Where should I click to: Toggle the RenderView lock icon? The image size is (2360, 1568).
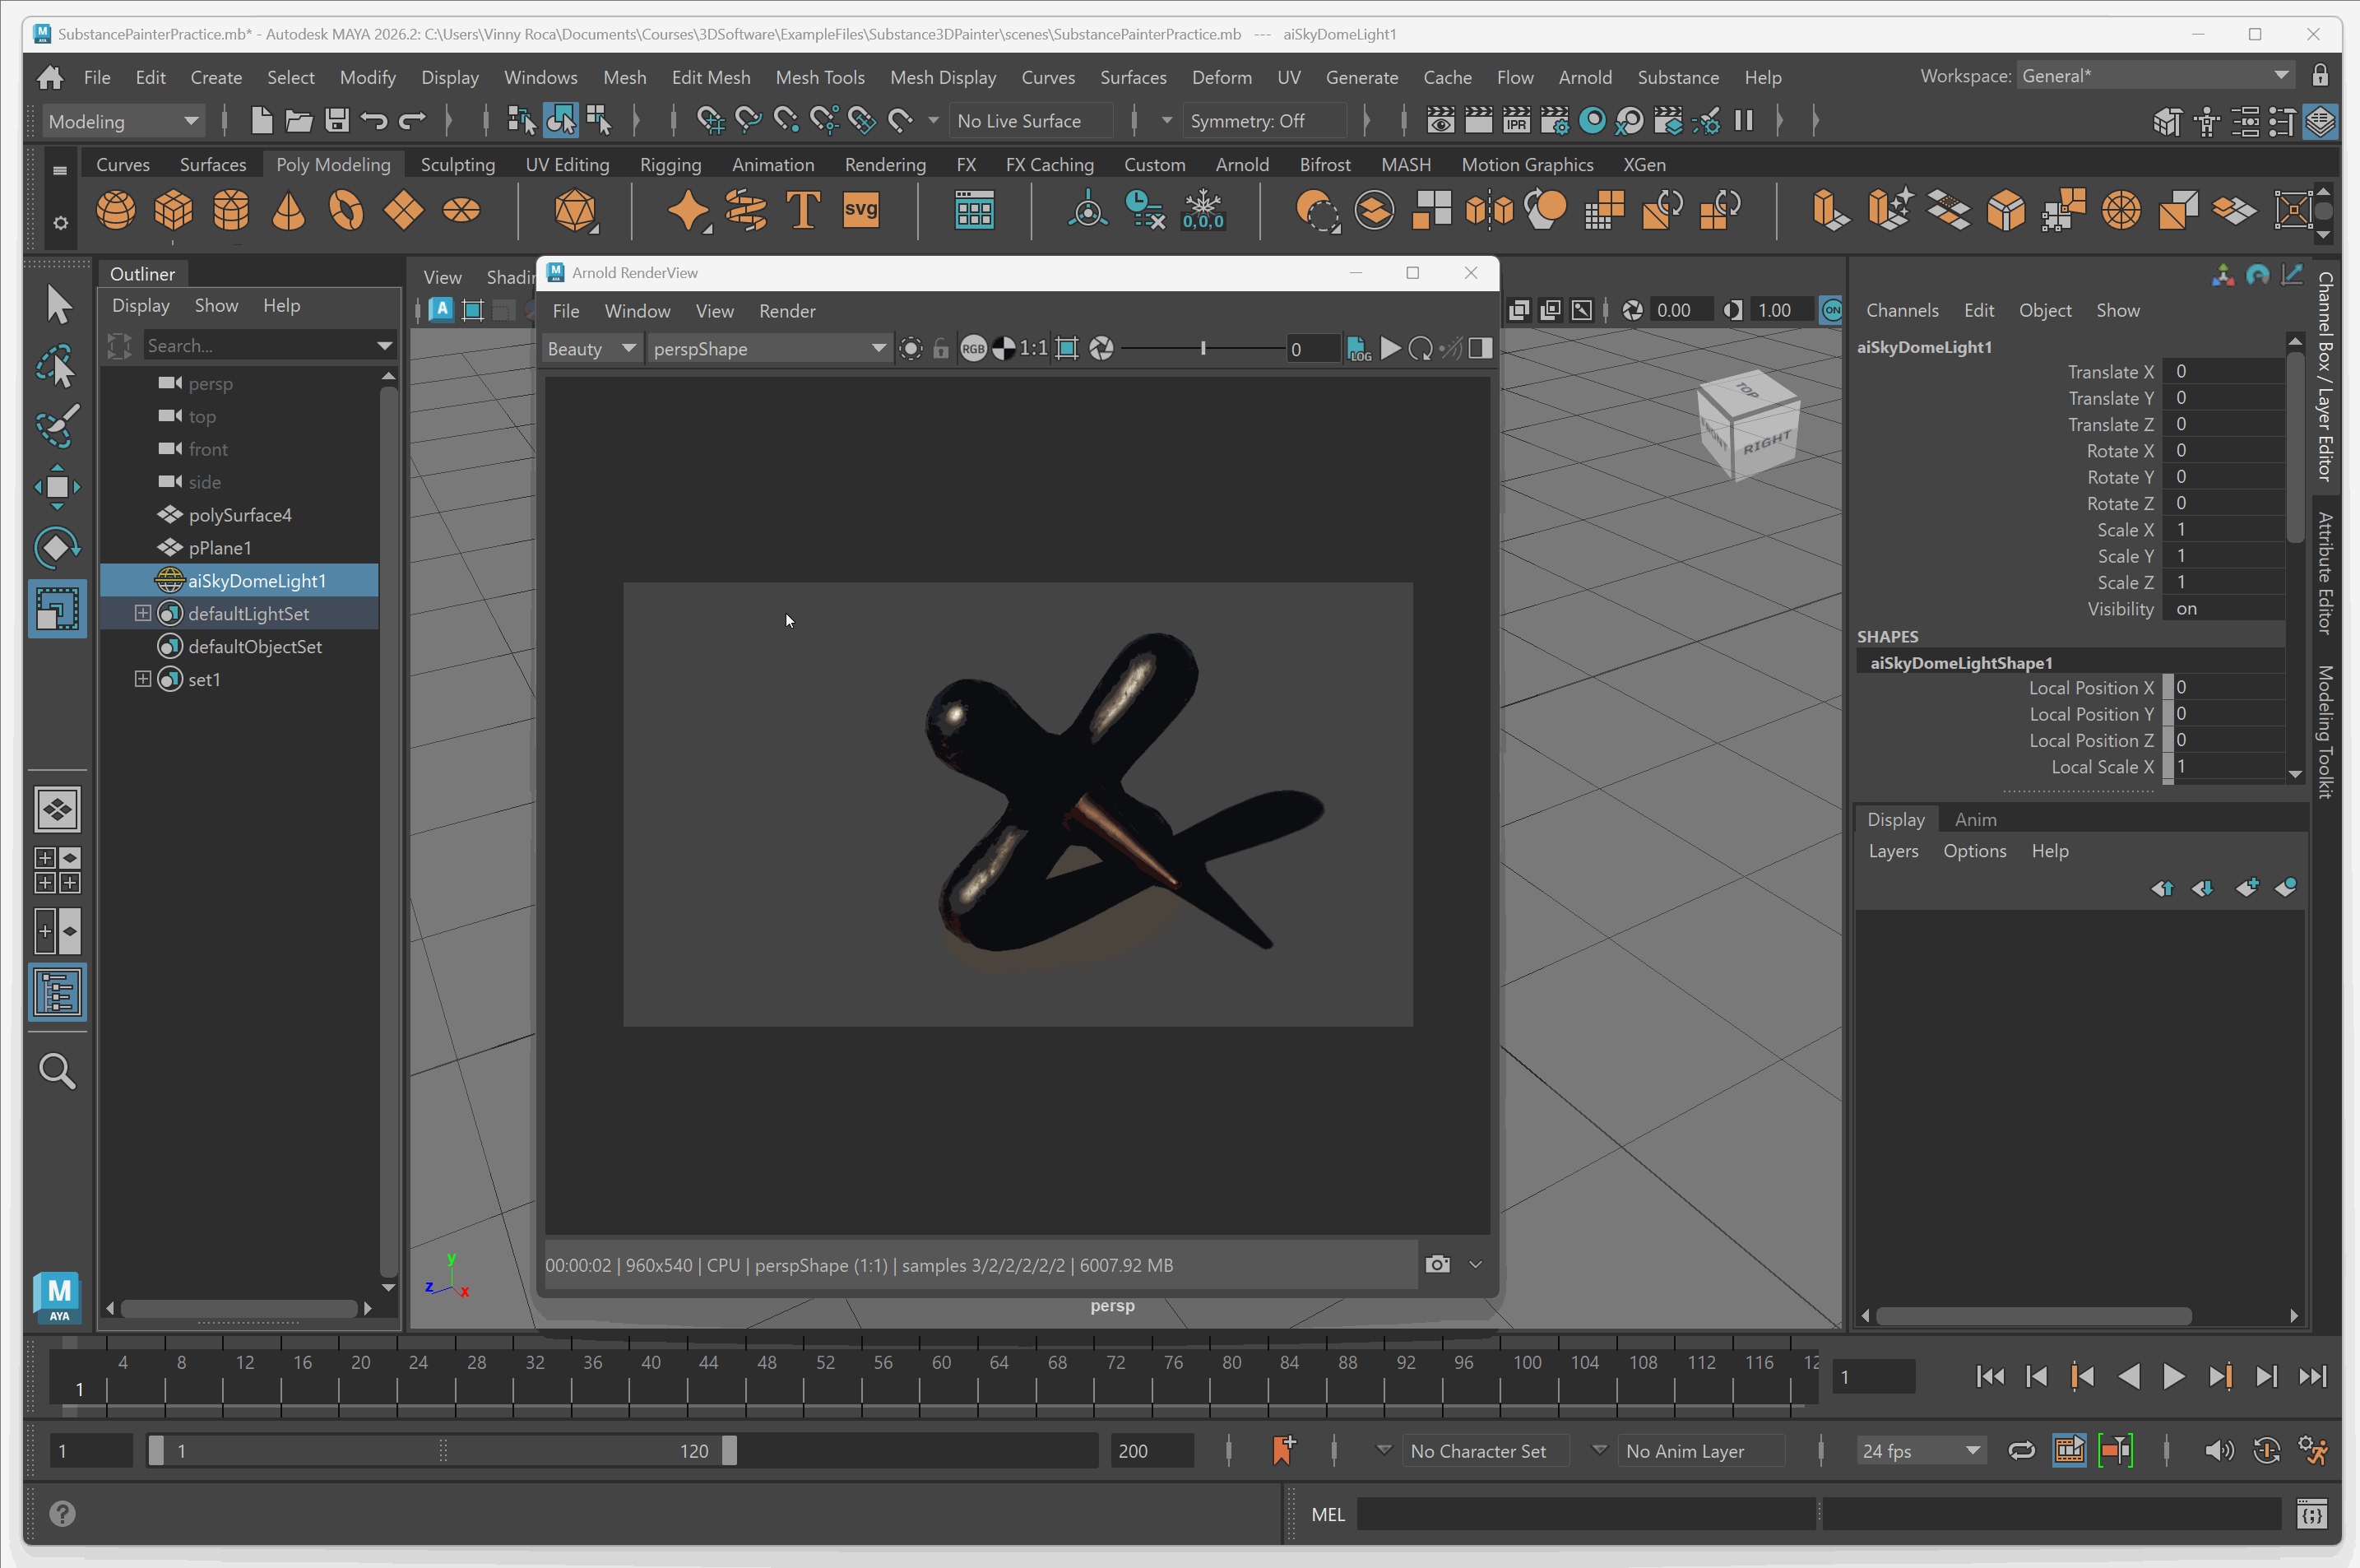point(940,348)
